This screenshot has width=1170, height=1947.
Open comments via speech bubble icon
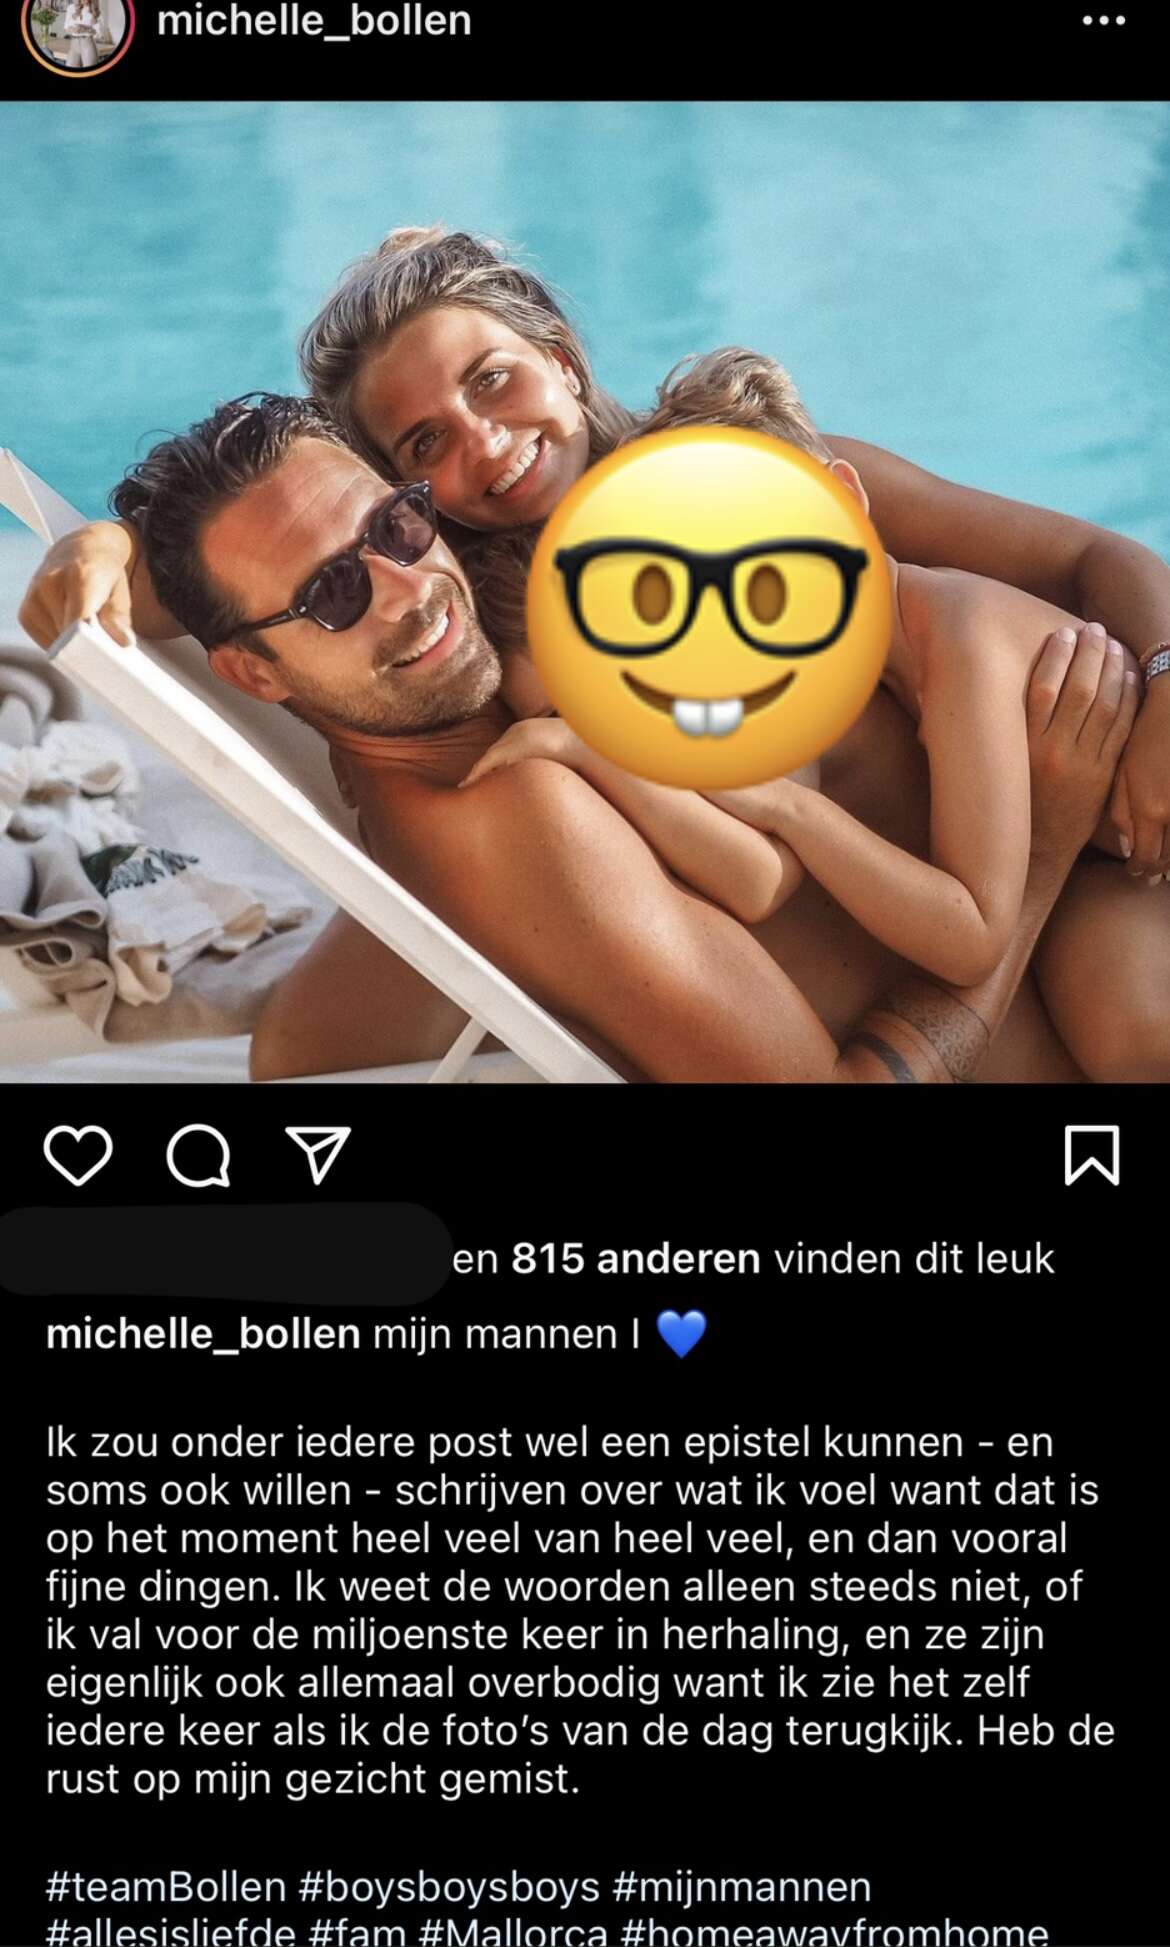pos(198,1156)
